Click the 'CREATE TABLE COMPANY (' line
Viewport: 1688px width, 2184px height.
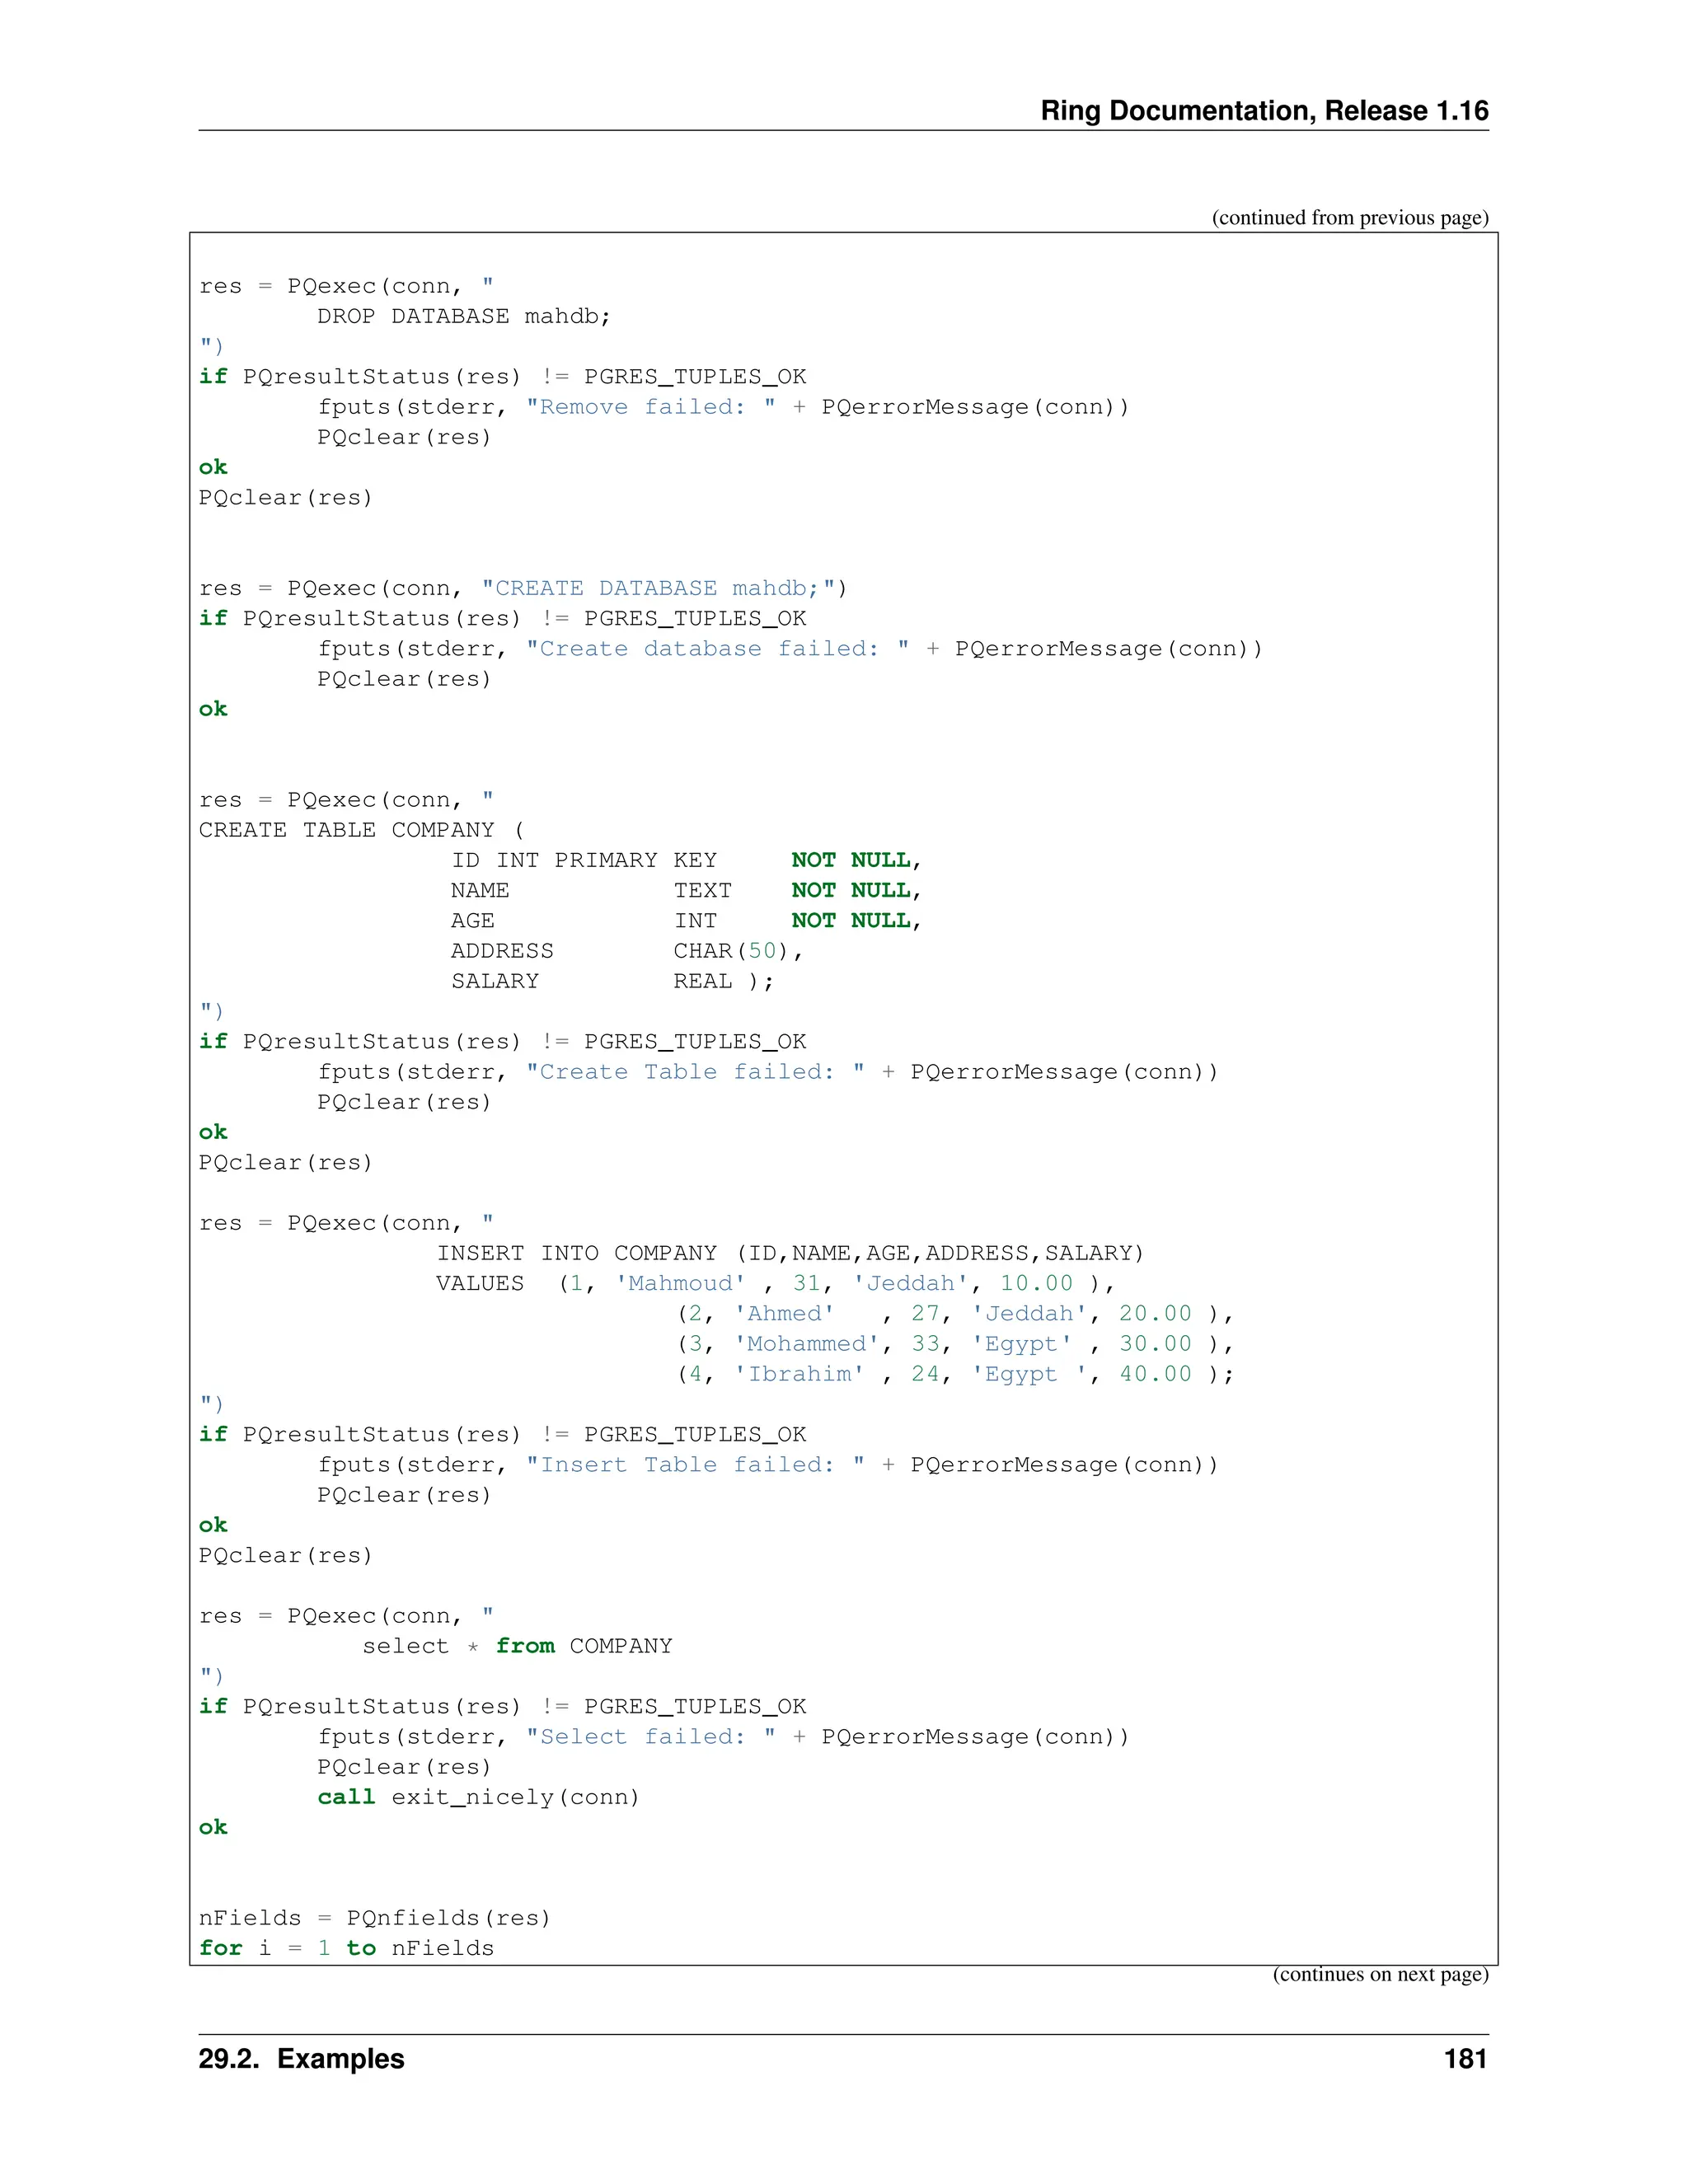[x=361, y=830]
